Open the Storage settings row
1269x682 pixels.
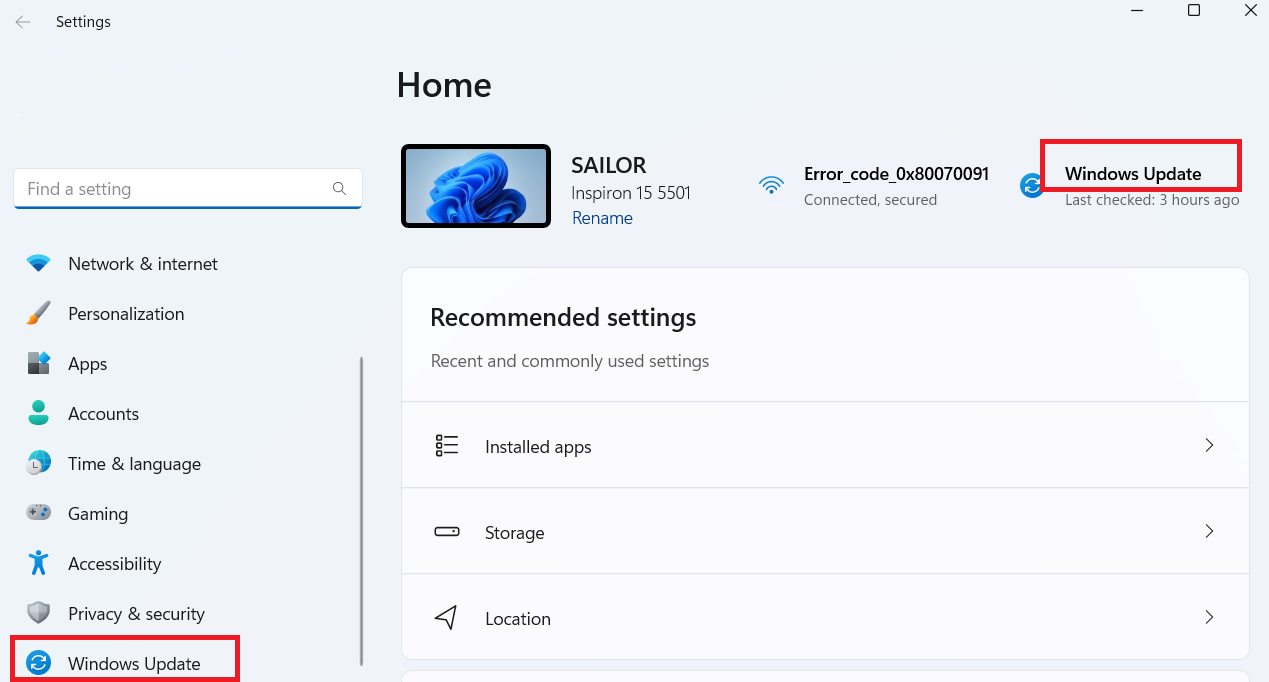point(825,532)
